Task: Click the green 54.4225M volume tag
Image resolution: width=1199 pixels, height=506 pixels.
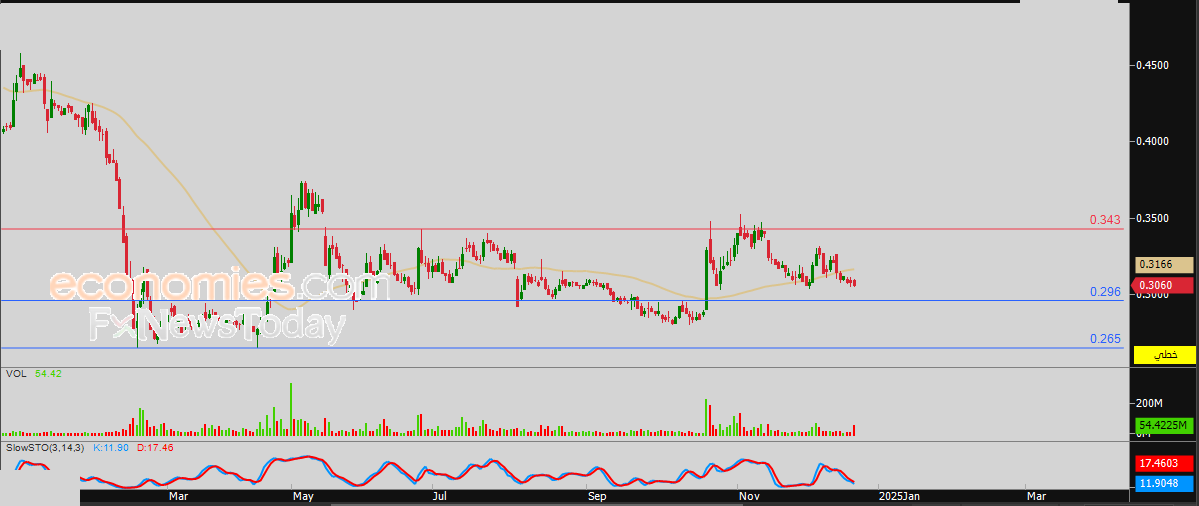Action: pos(1165,425)
